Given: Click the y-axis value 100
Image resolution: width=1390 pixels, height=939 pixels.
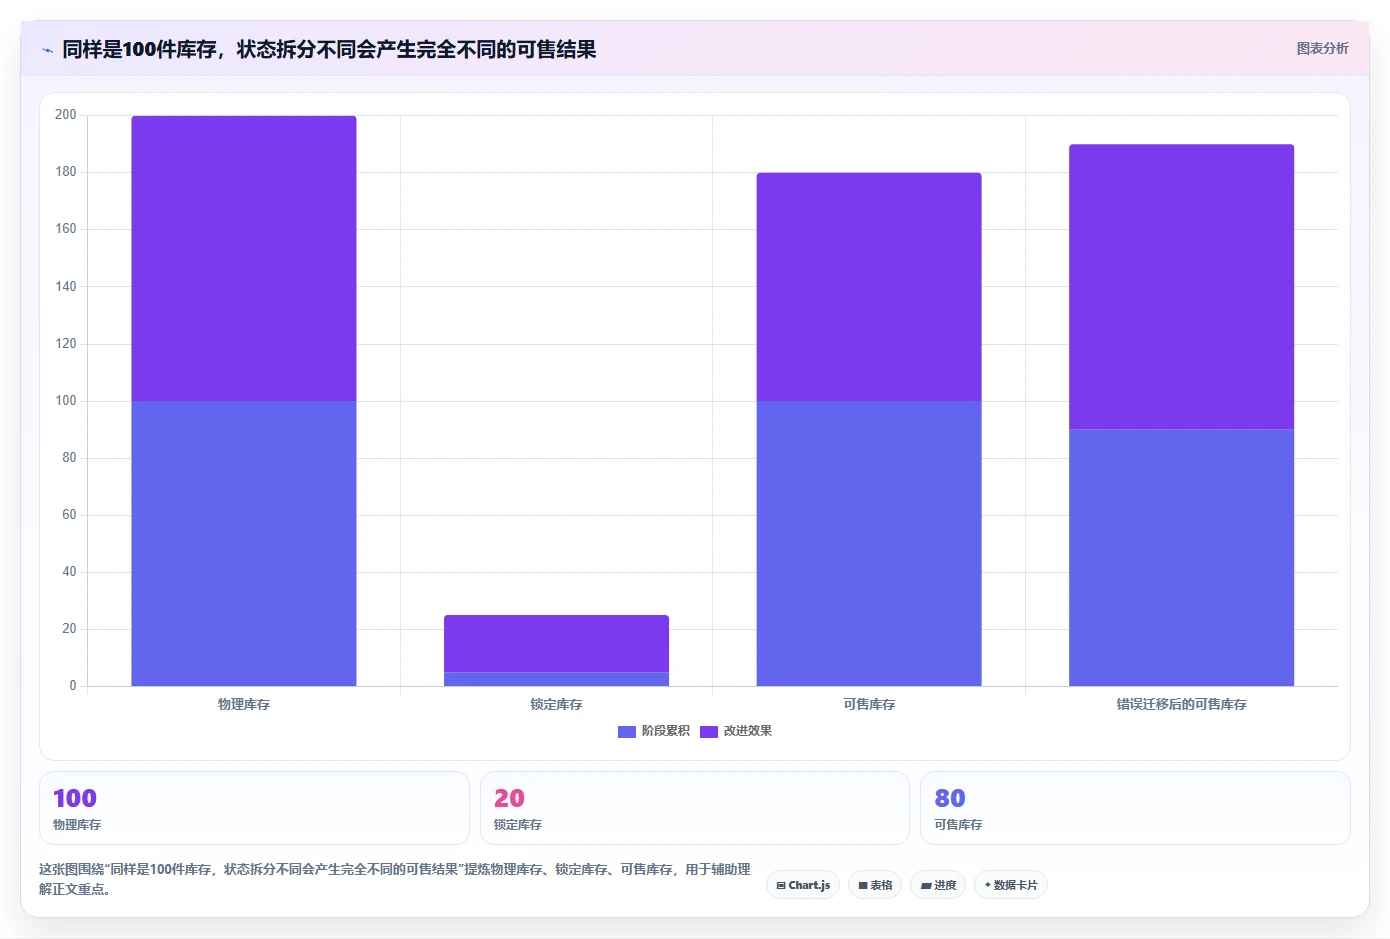Looking at the screenshot, I should point(66,401).
